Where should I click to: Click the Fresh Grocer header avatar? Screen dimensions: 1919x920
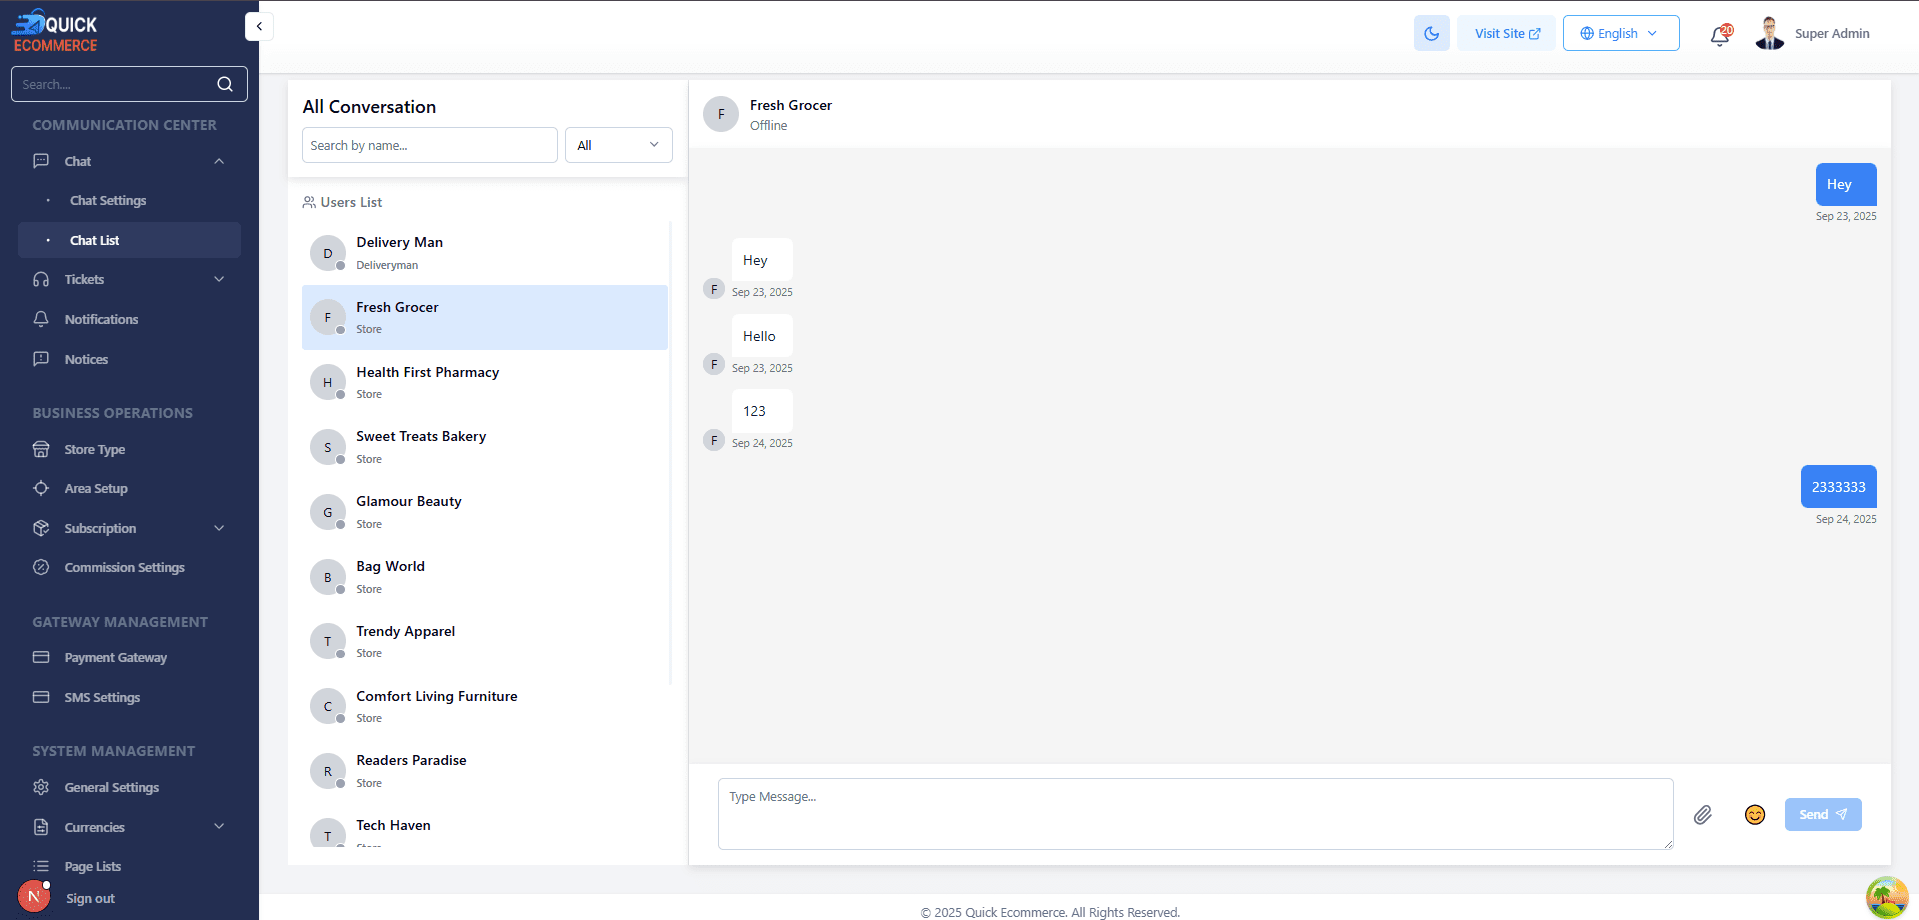(720, 114)
